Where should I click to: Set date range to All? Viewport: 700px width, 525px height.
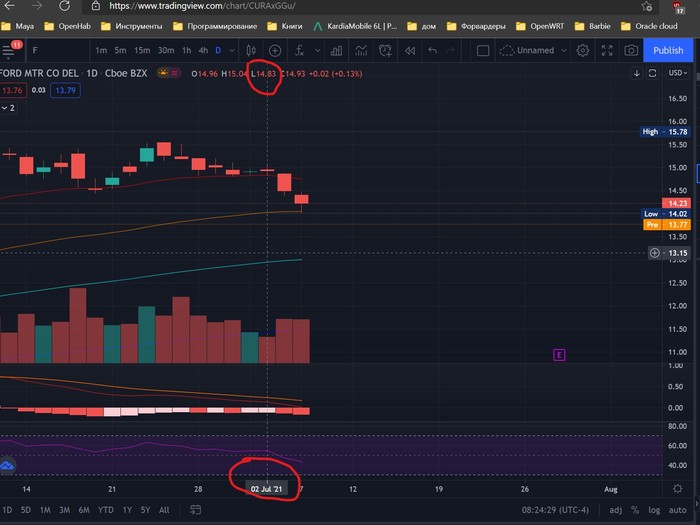click(x=164, y=510)
